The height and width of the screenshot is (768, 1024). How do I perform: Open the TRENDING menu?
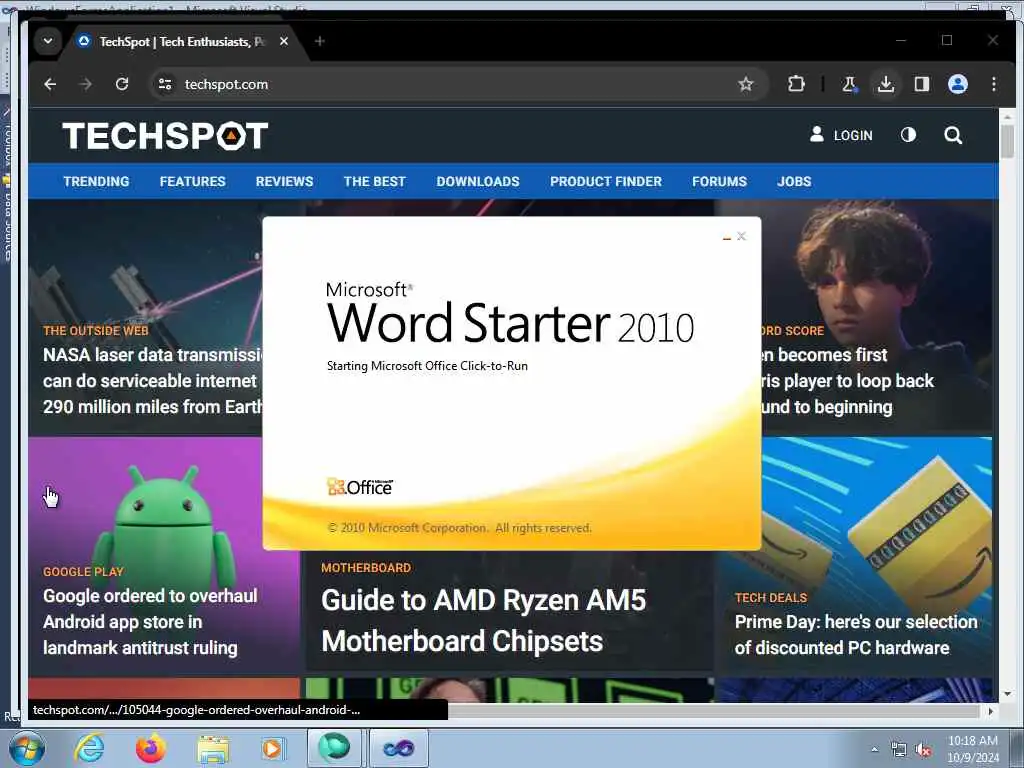(x=96, y=182)
